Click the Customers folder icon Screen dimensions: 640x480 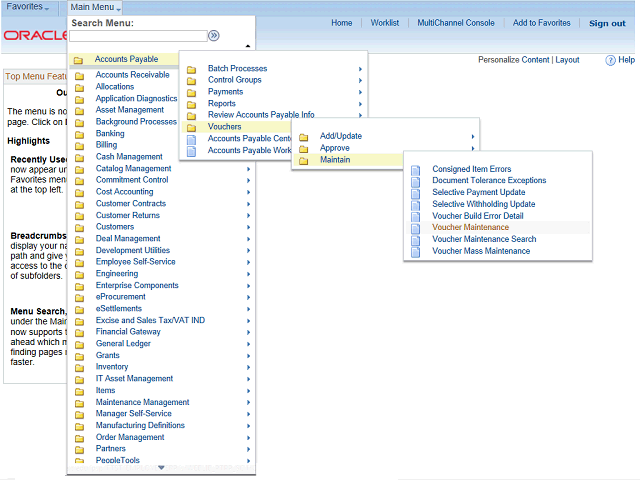point(79,228)
